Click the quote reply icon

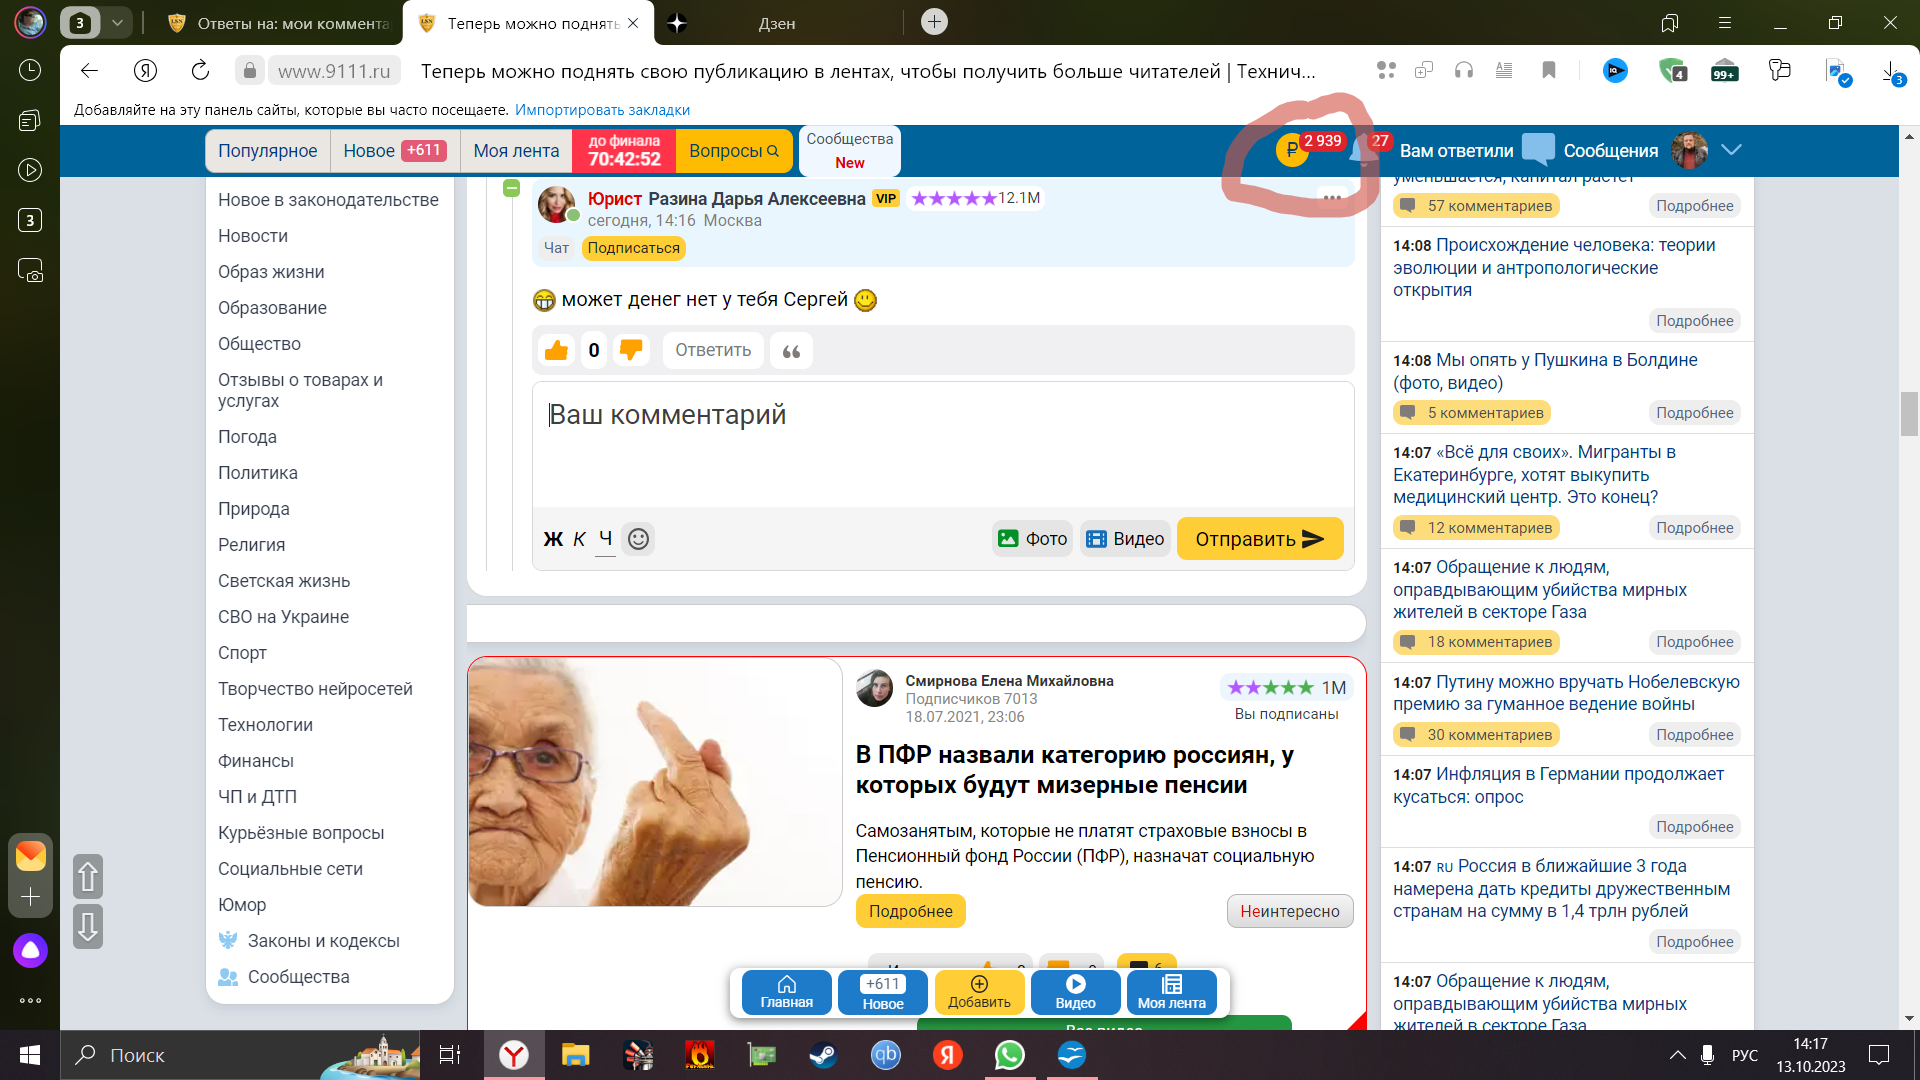click(791, 351)
